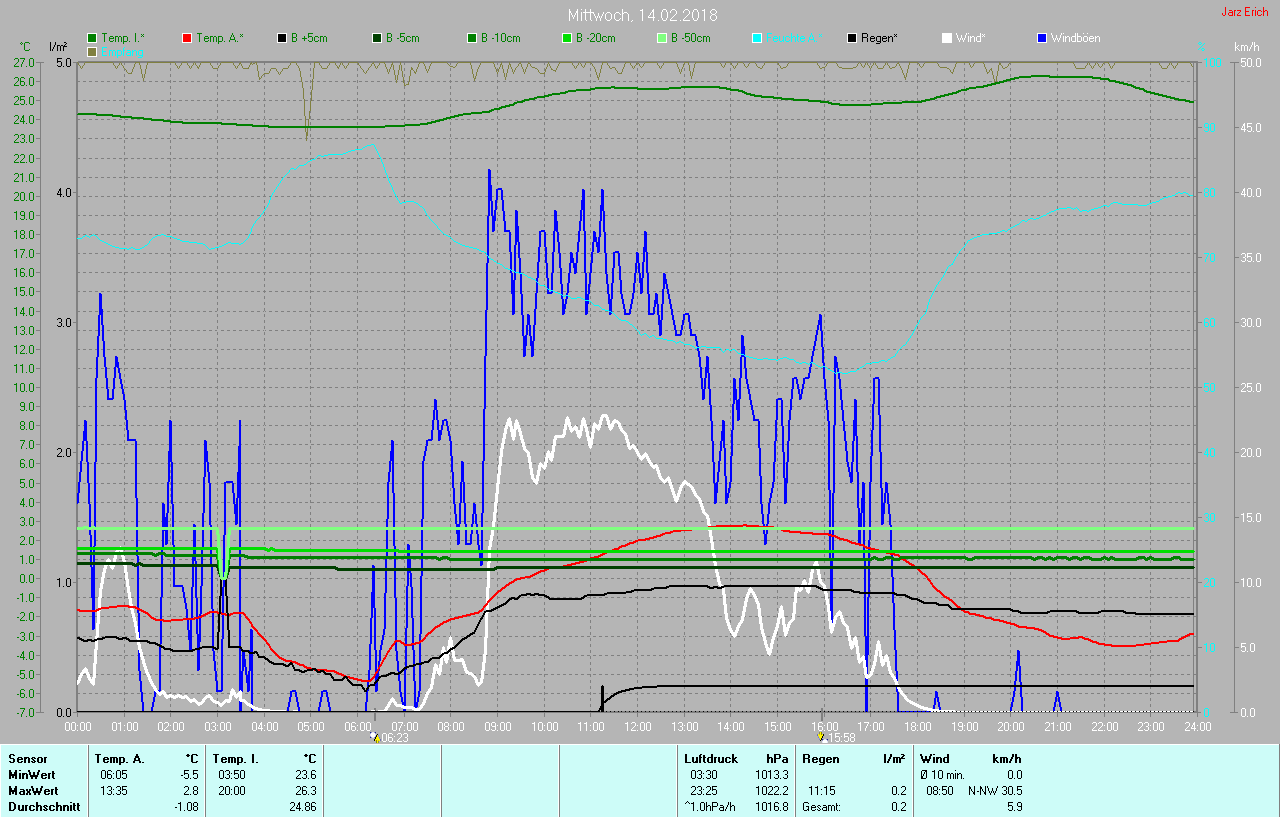Click the 12:00 label on time axis
Image resolution: width=1280 pixels, height=817 pixels.
point(638,726)
